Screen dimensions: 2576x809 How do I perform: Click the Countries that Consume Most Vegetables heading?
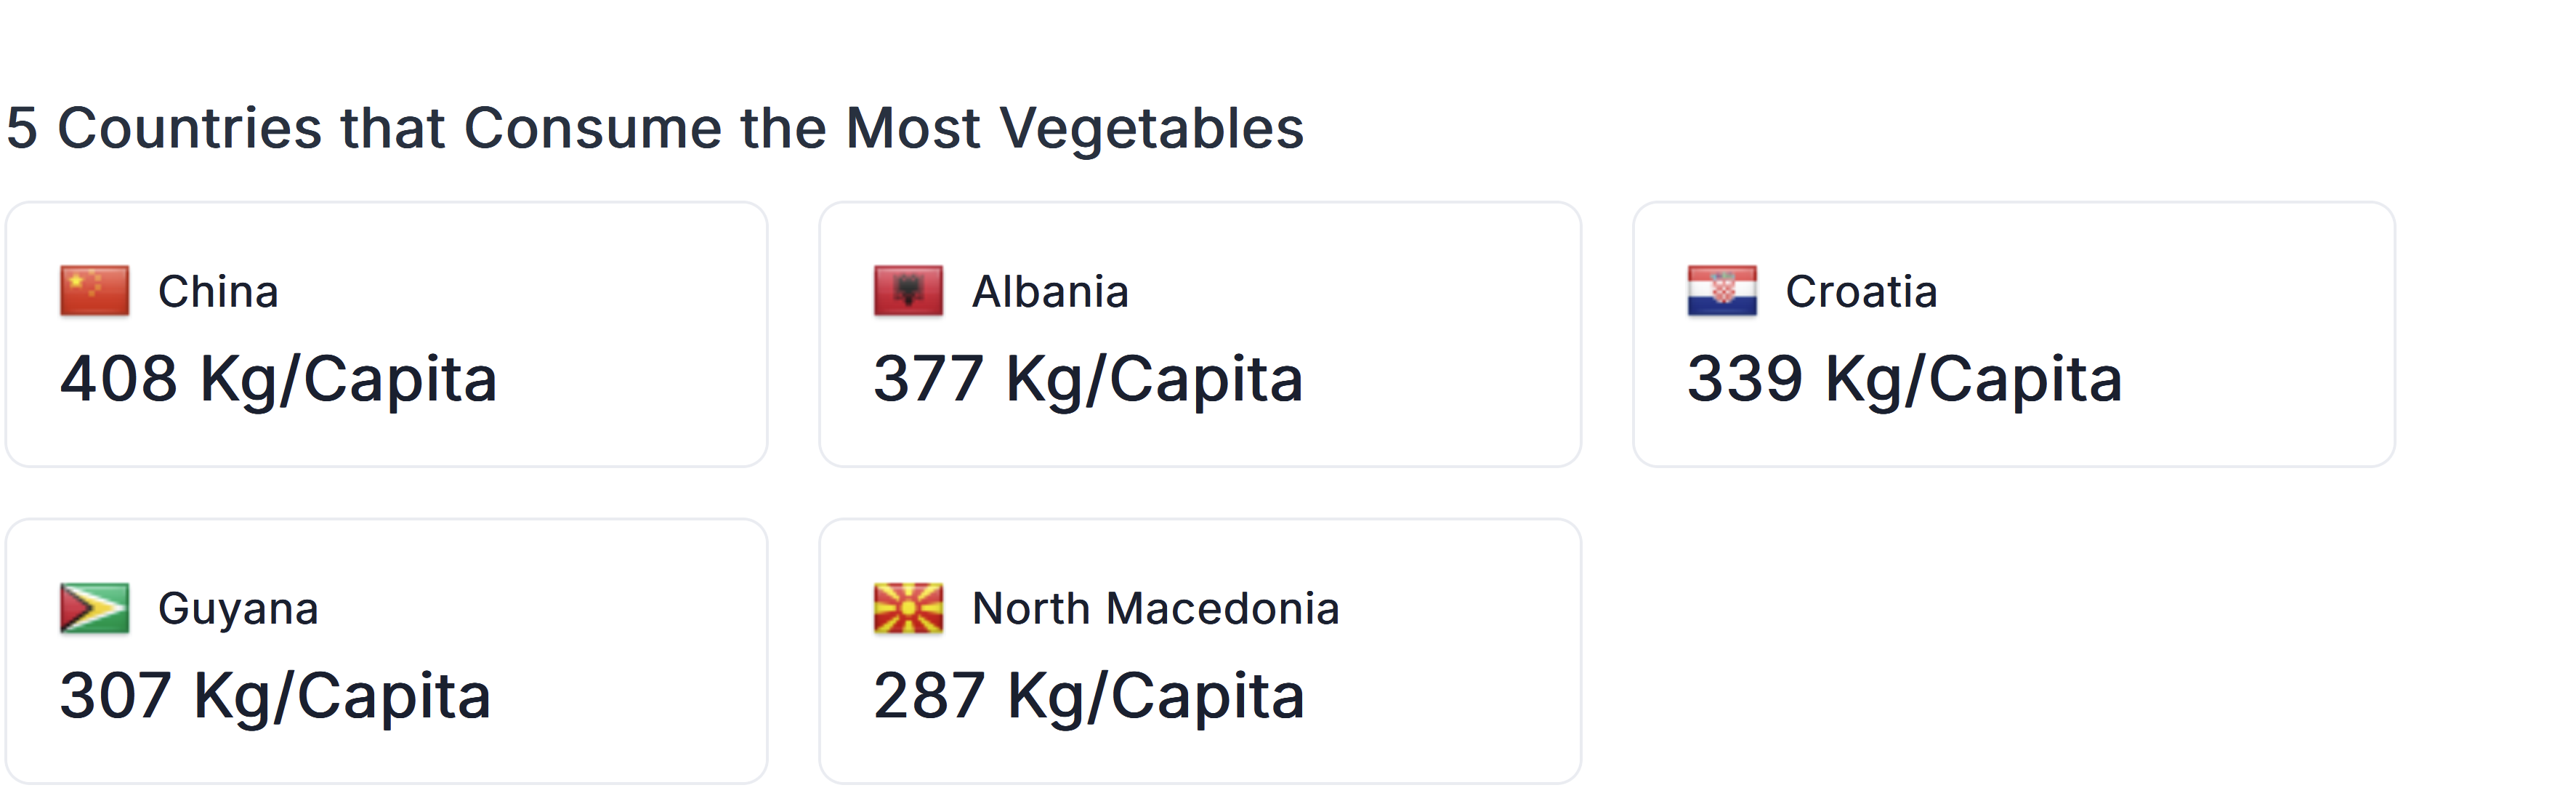click(x=655, y=129)
